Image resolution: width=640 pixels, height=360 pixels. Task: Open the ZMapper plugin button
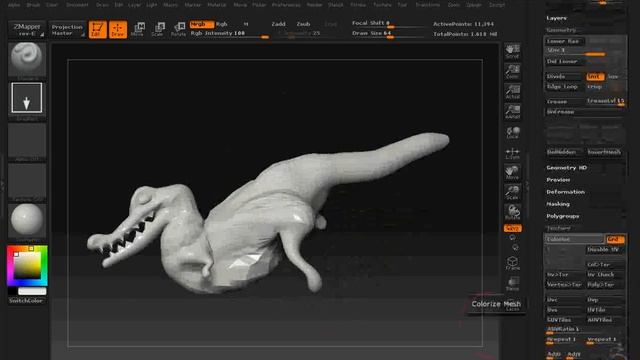point(27,29)
